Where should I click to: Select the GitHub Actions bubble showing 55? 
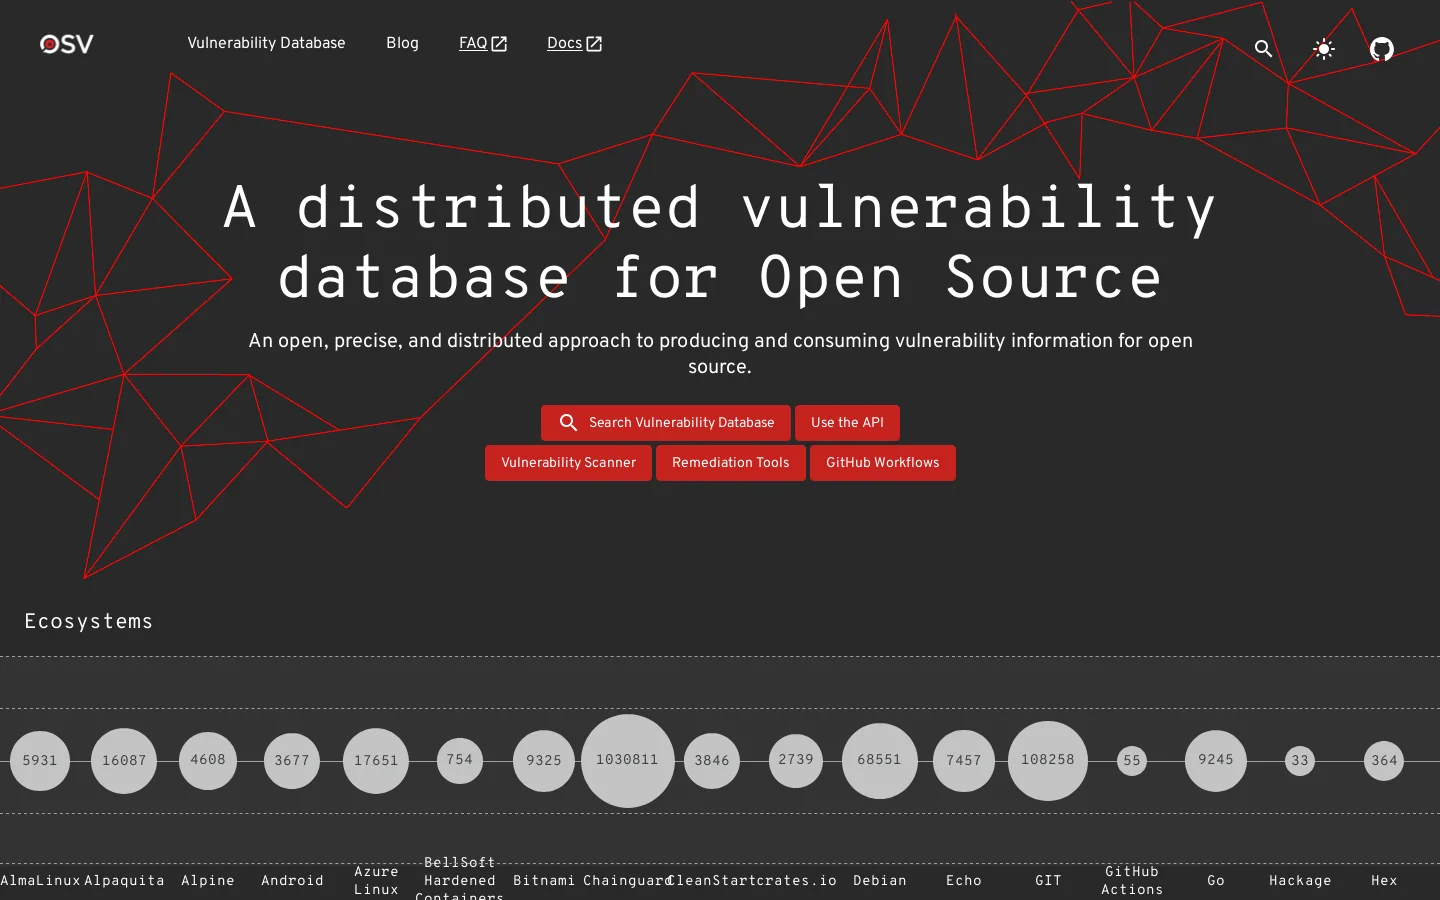tap(1132, 761)
